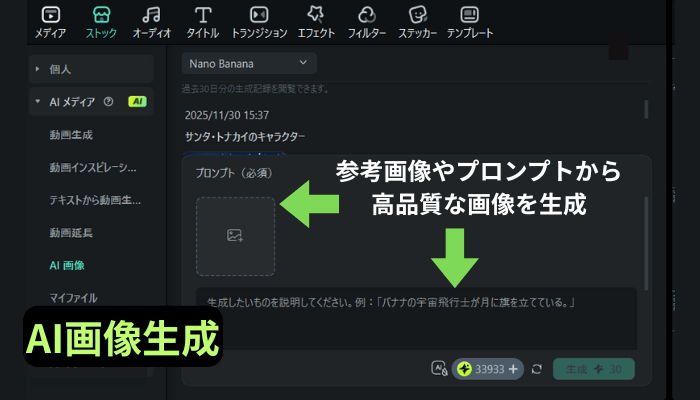This screenshot has width=700, height=400.
Task: Open the Nano Banana model dropdown
Action: [x=249, y=63]
